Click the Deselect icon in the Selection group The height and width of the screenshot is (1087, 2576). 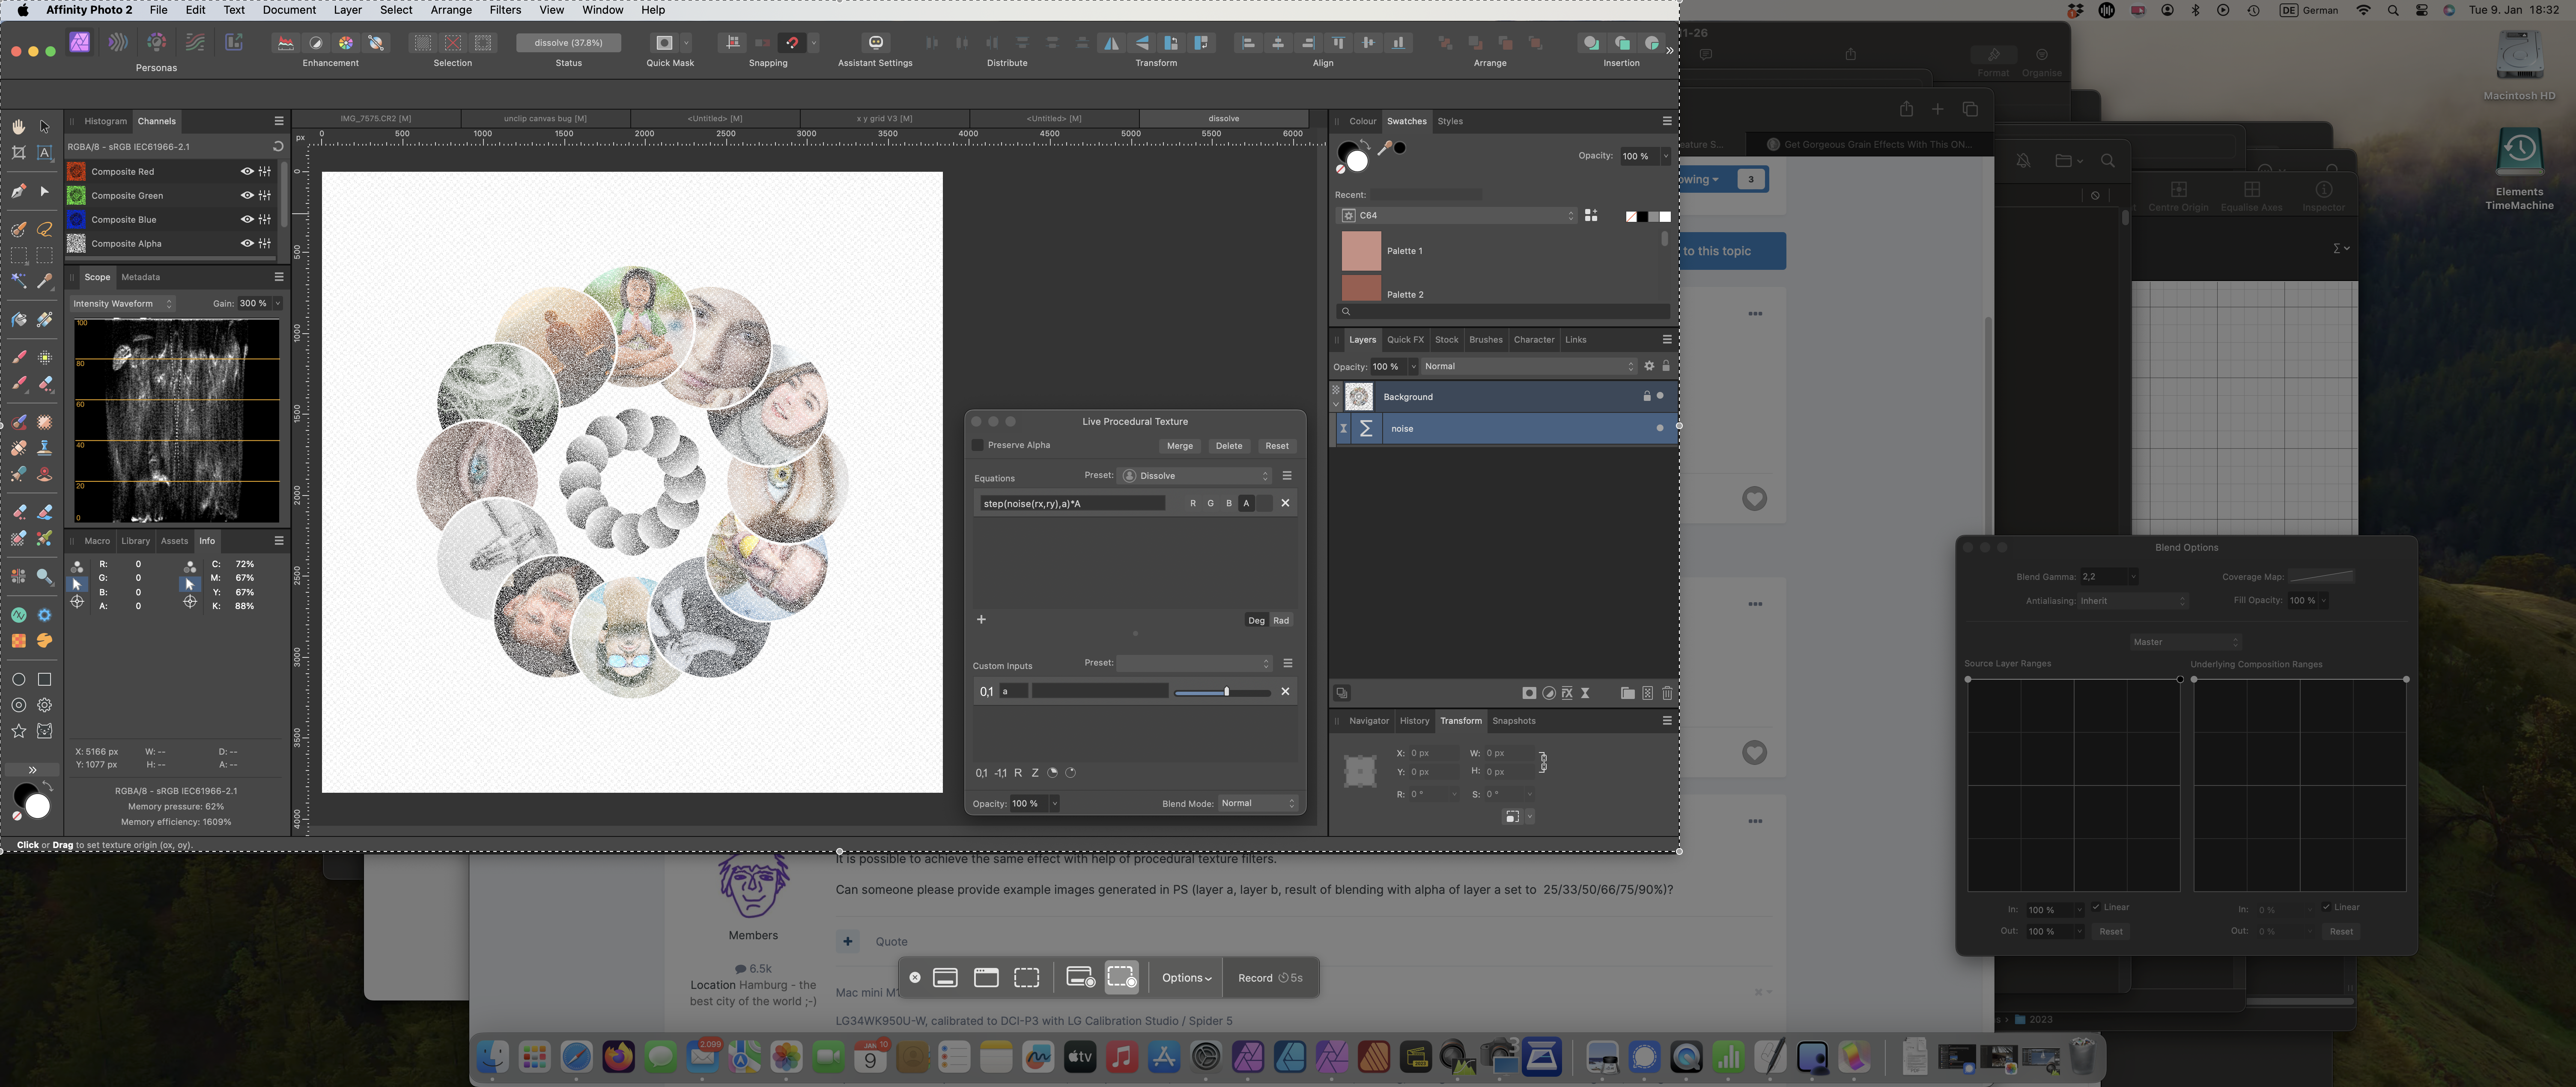(x=453, y=43)
